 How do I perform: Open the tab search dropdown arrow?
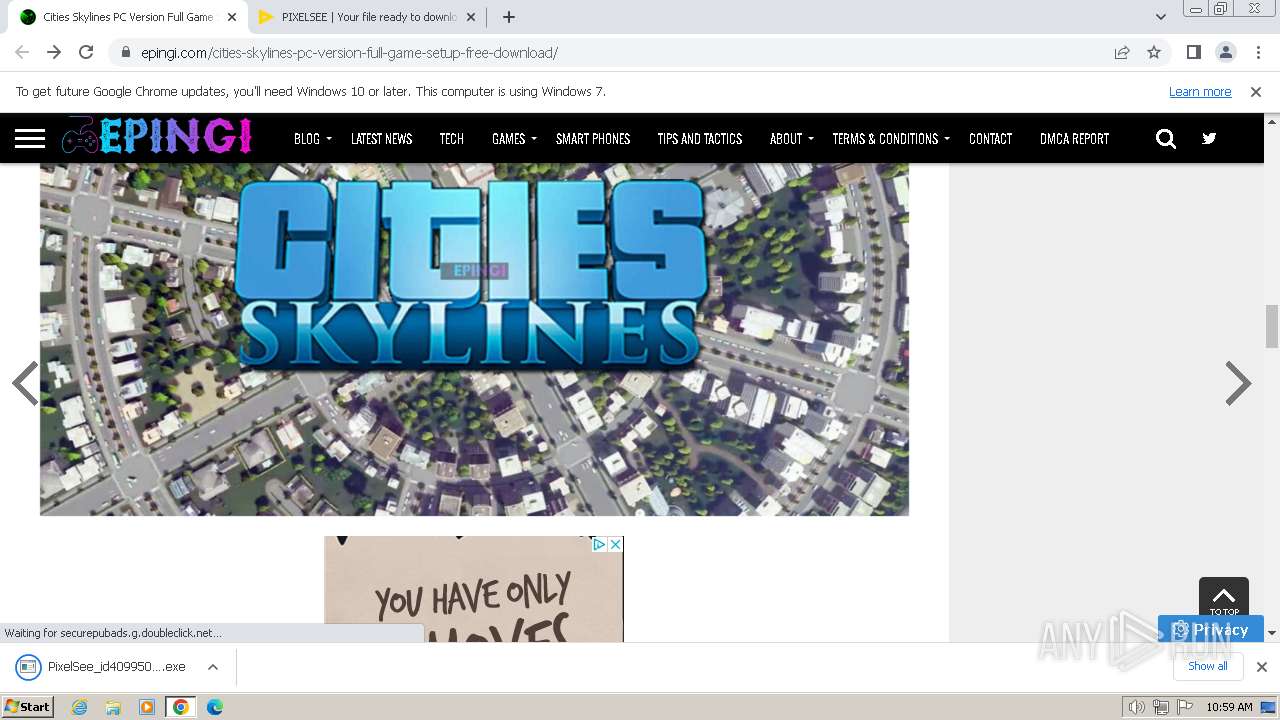pos(1161,17)
